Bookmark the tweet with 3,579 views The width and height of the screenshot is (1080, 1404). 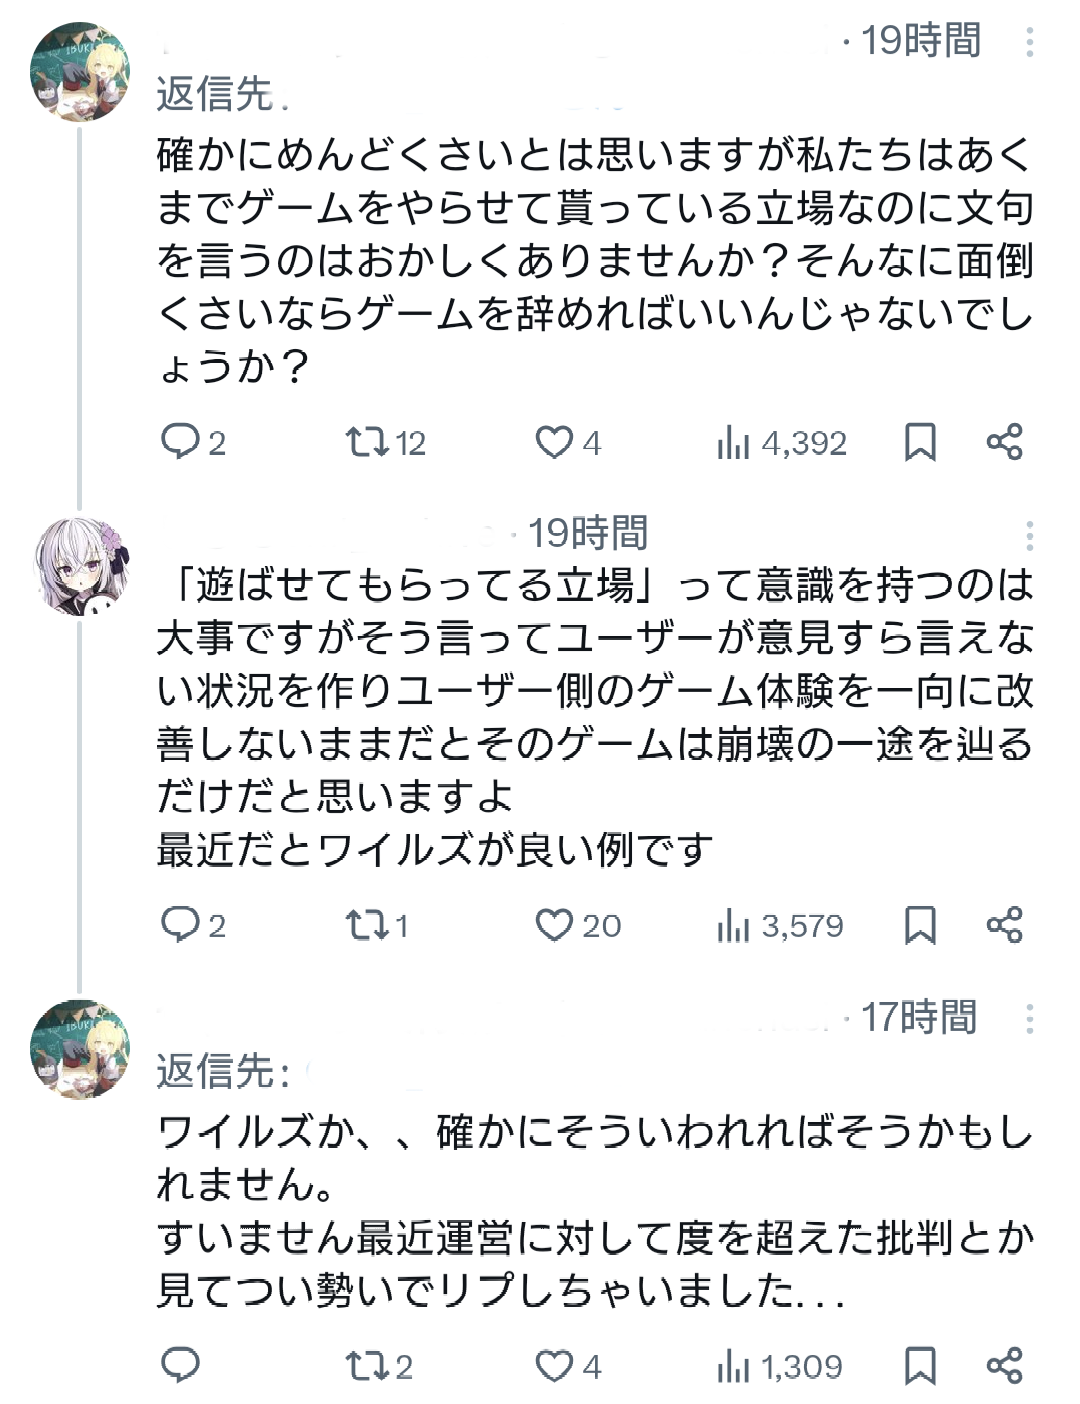coord(920,925)
